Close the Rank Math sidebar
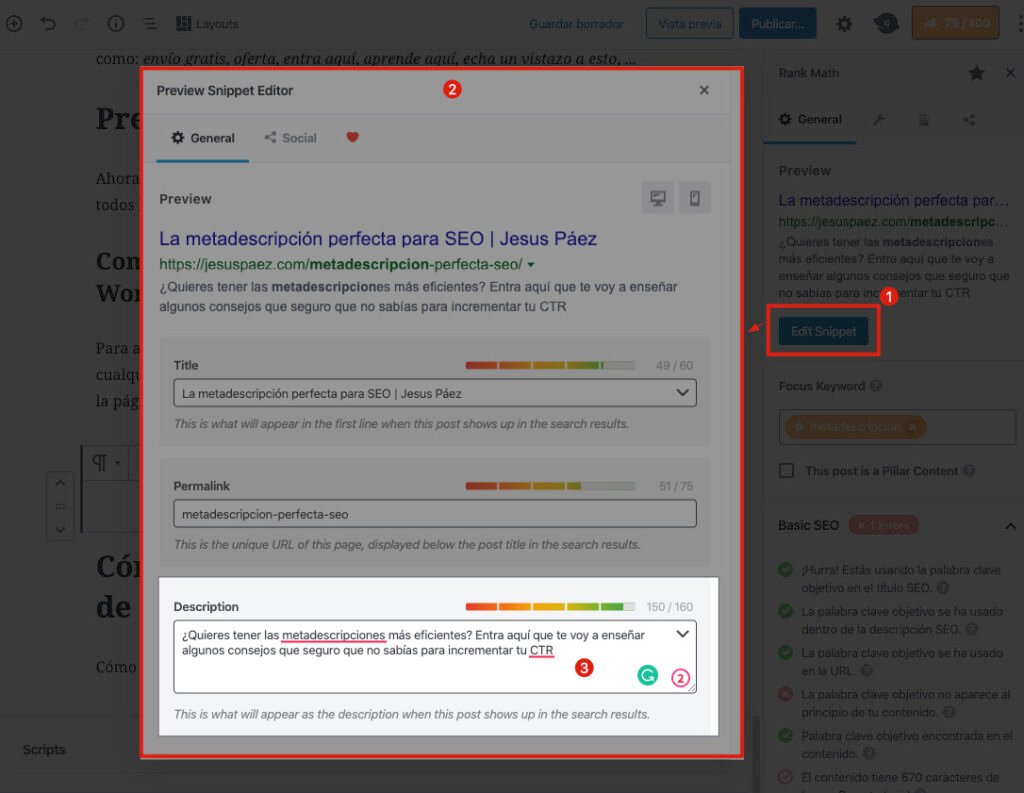 click(x=1010, y=73)
